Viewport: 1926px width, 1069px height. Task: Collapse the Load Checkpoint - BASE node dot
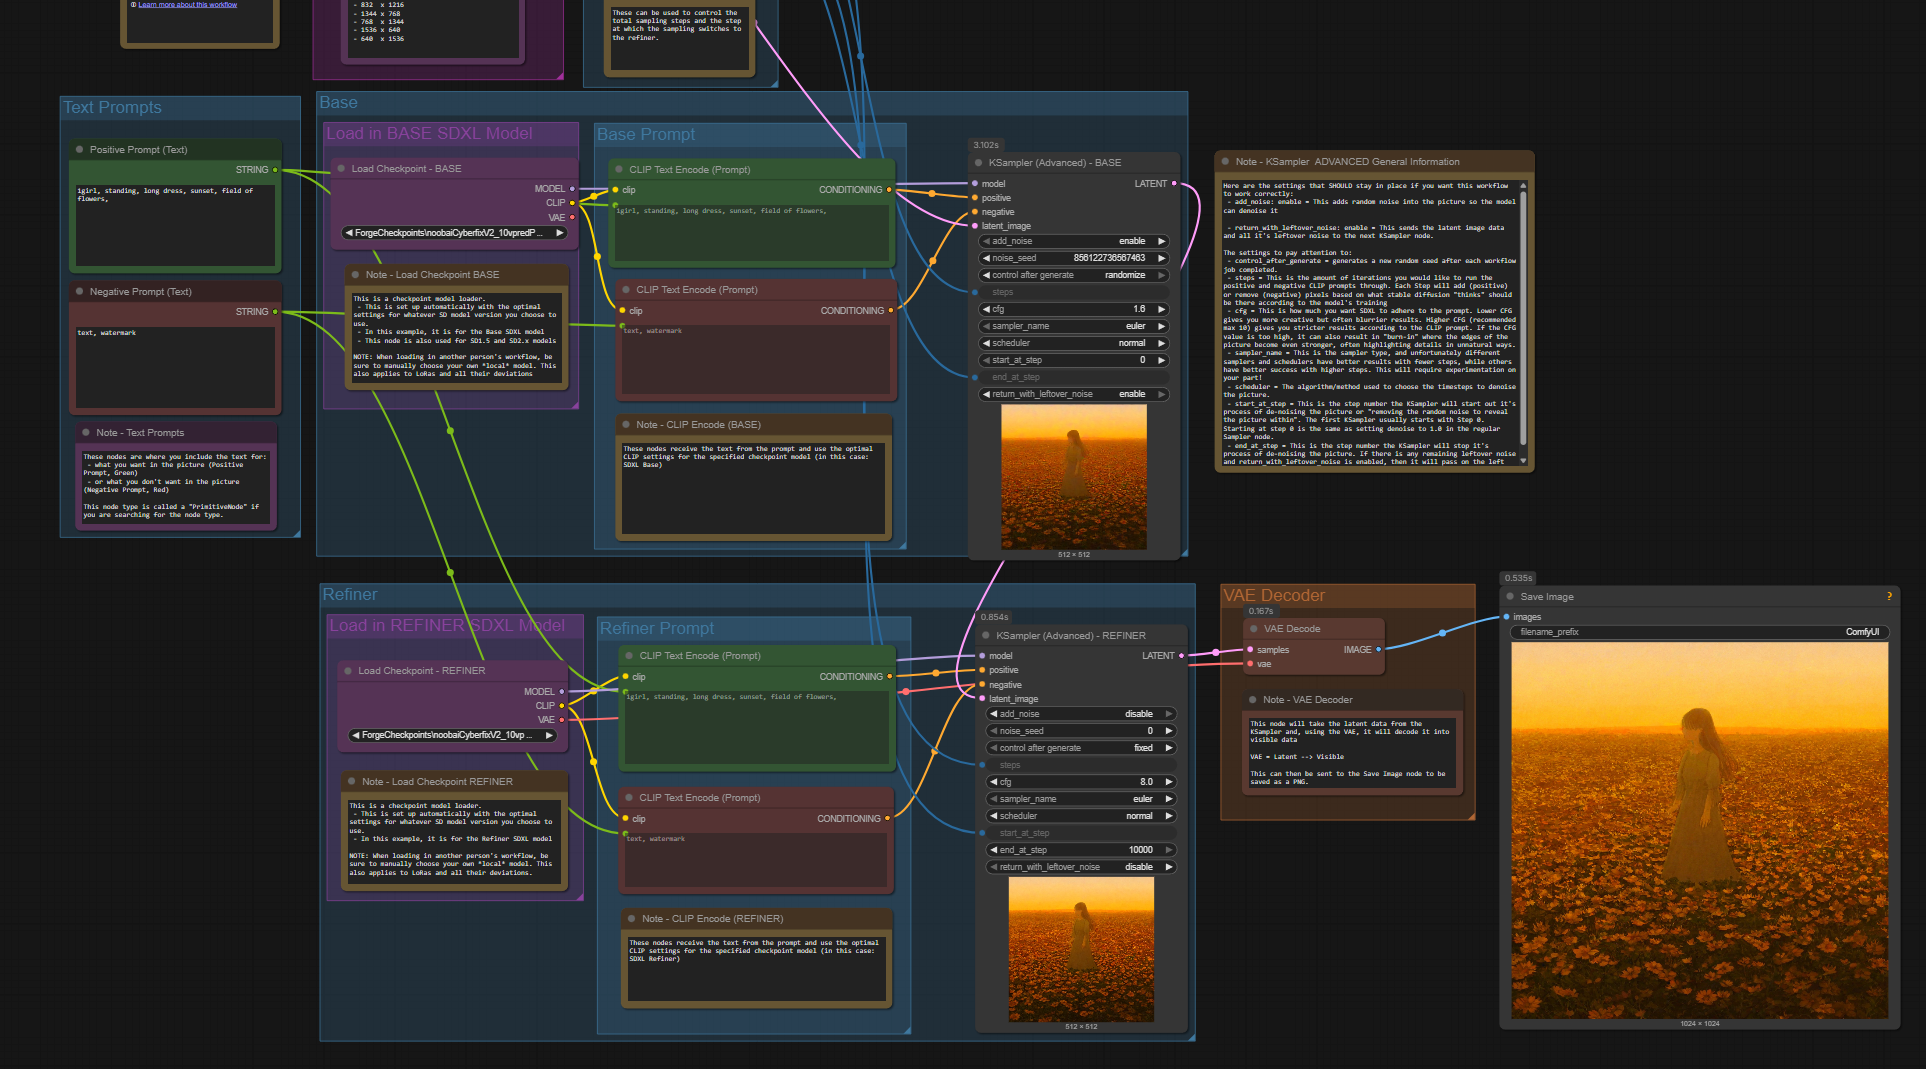coord(341,169)
